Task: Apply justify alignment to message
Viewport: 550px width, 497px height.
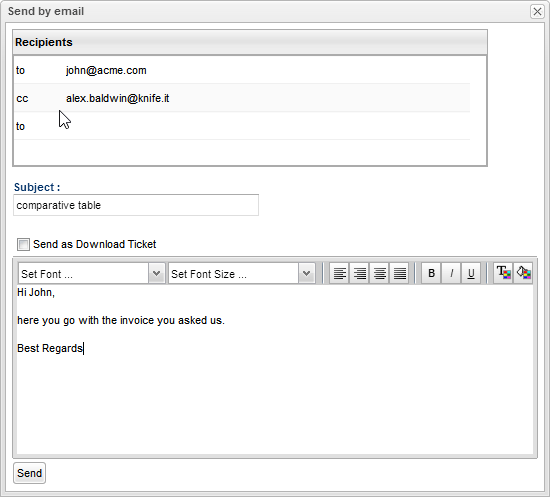Action: pyautogui.click(x=400, y=273)
